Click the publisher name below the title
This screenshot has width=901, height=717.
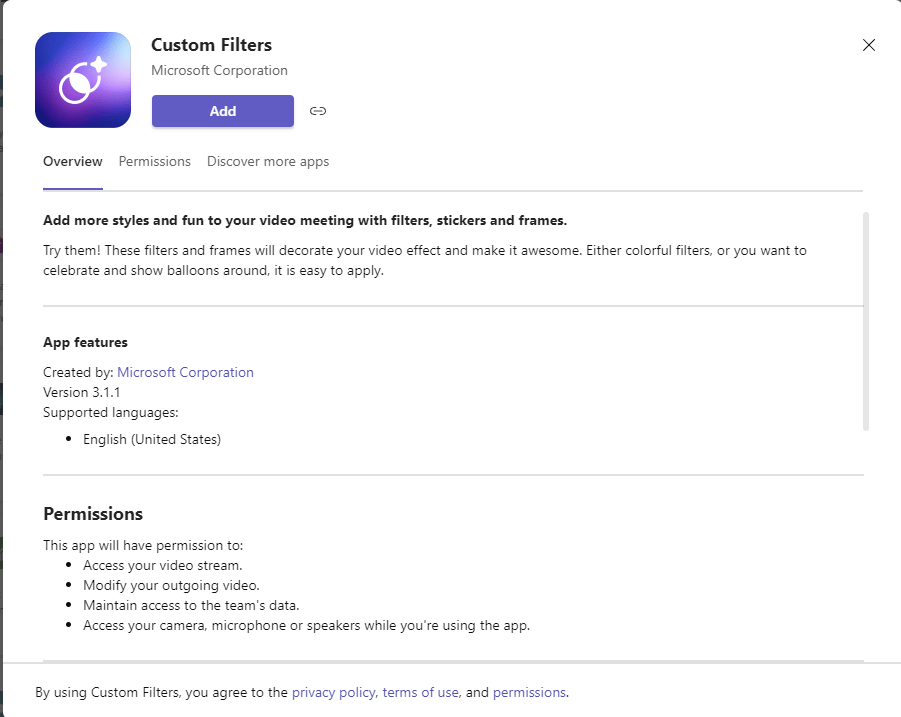219,71
